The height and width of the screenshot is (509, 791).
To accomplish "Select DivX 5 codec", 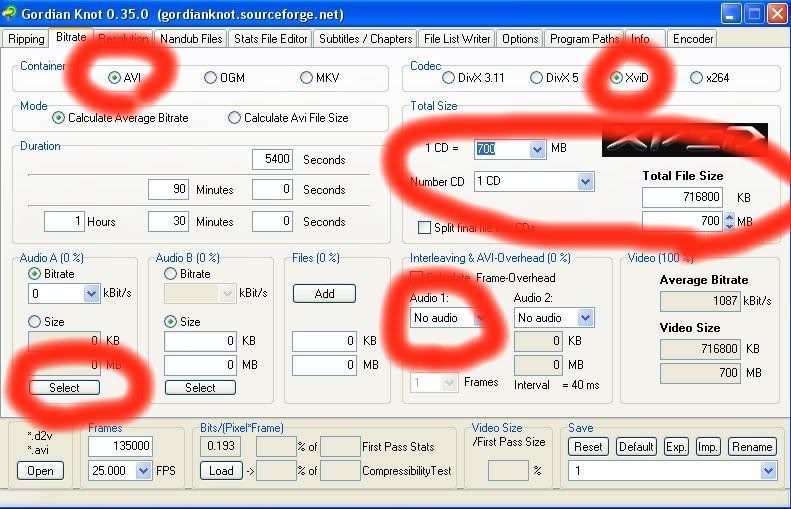I will click(536, 78).
